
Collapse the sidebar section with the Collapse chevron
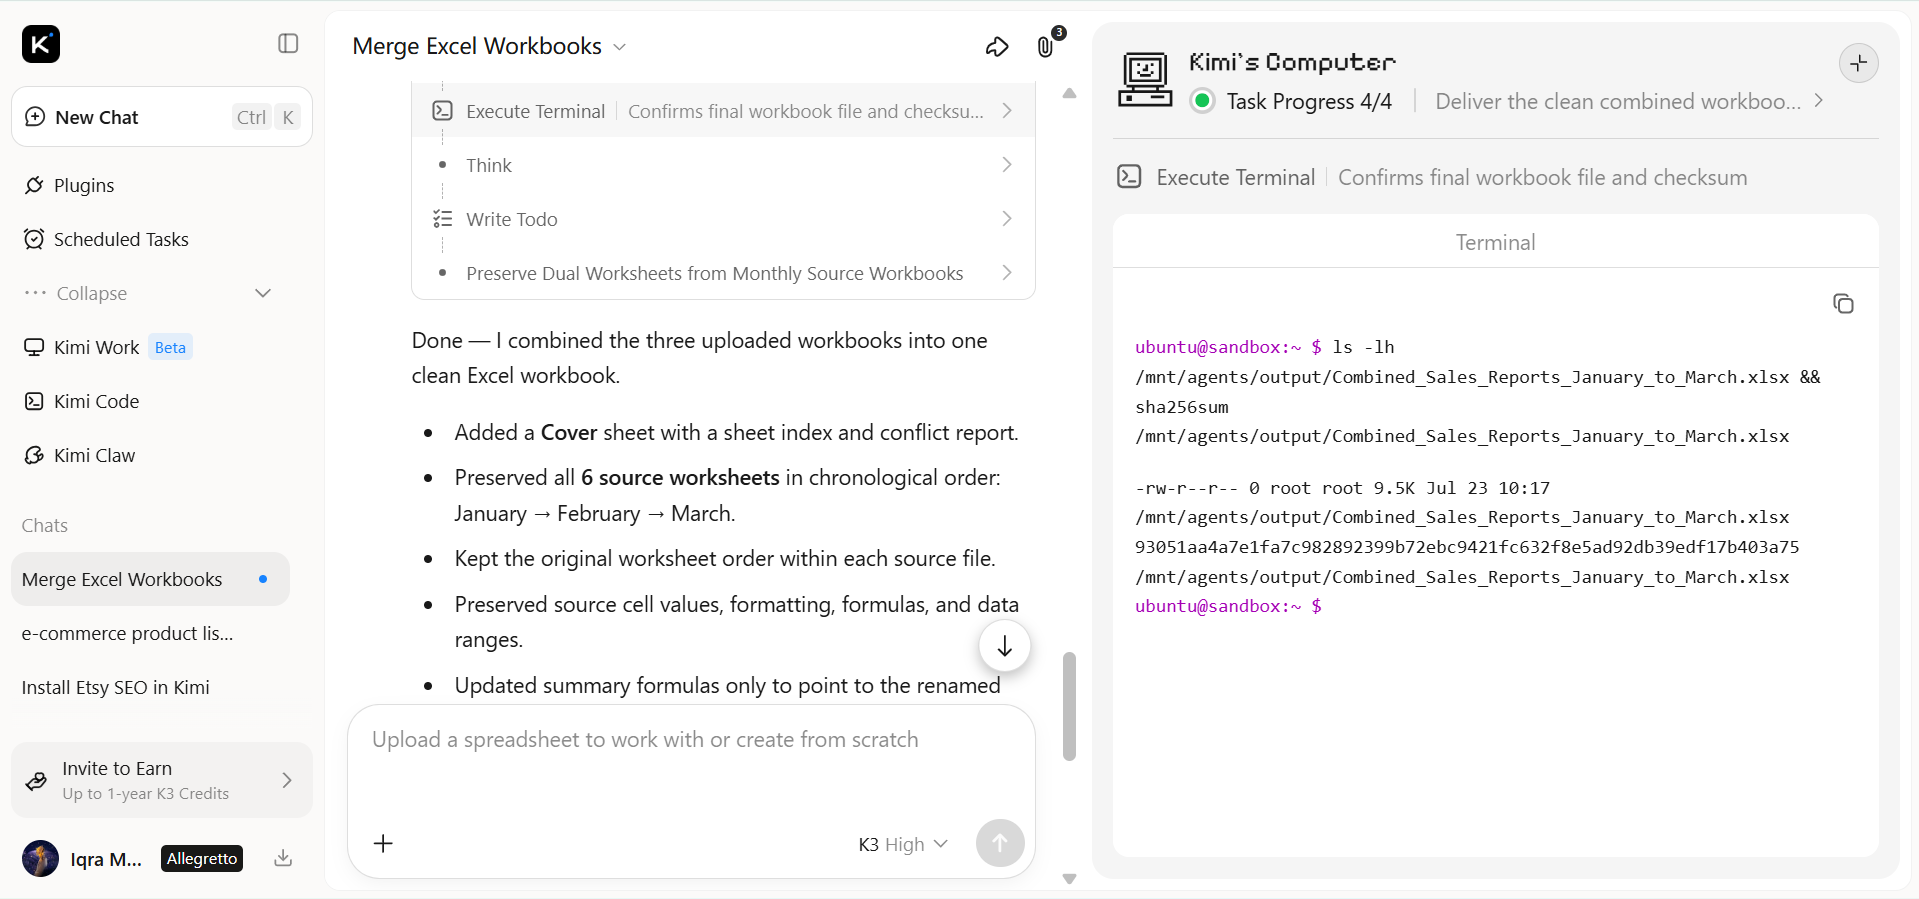[x=263, y=293]
